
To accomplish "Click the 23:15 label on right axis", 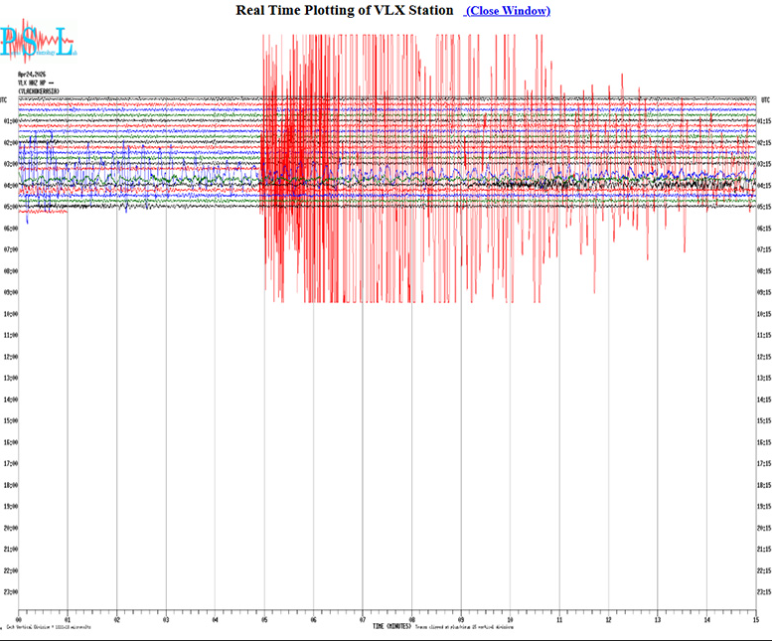I will [764, 591].
